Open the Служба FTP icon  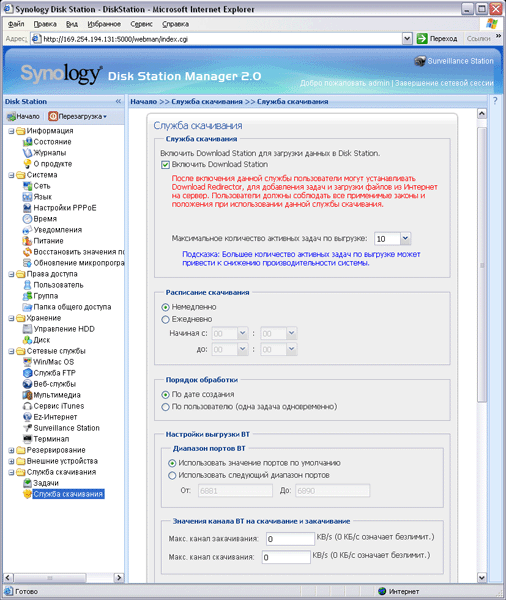[27, 373]
